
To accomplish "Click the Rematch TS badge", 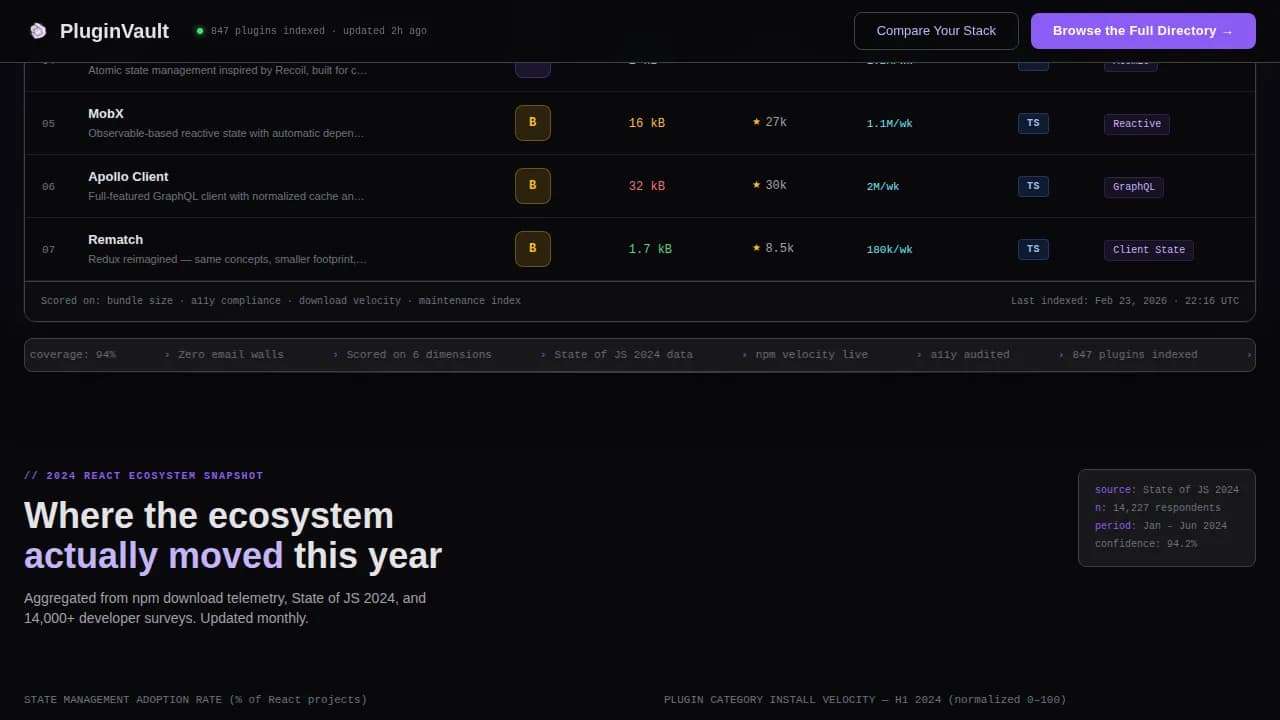I will coord(1033,249).
